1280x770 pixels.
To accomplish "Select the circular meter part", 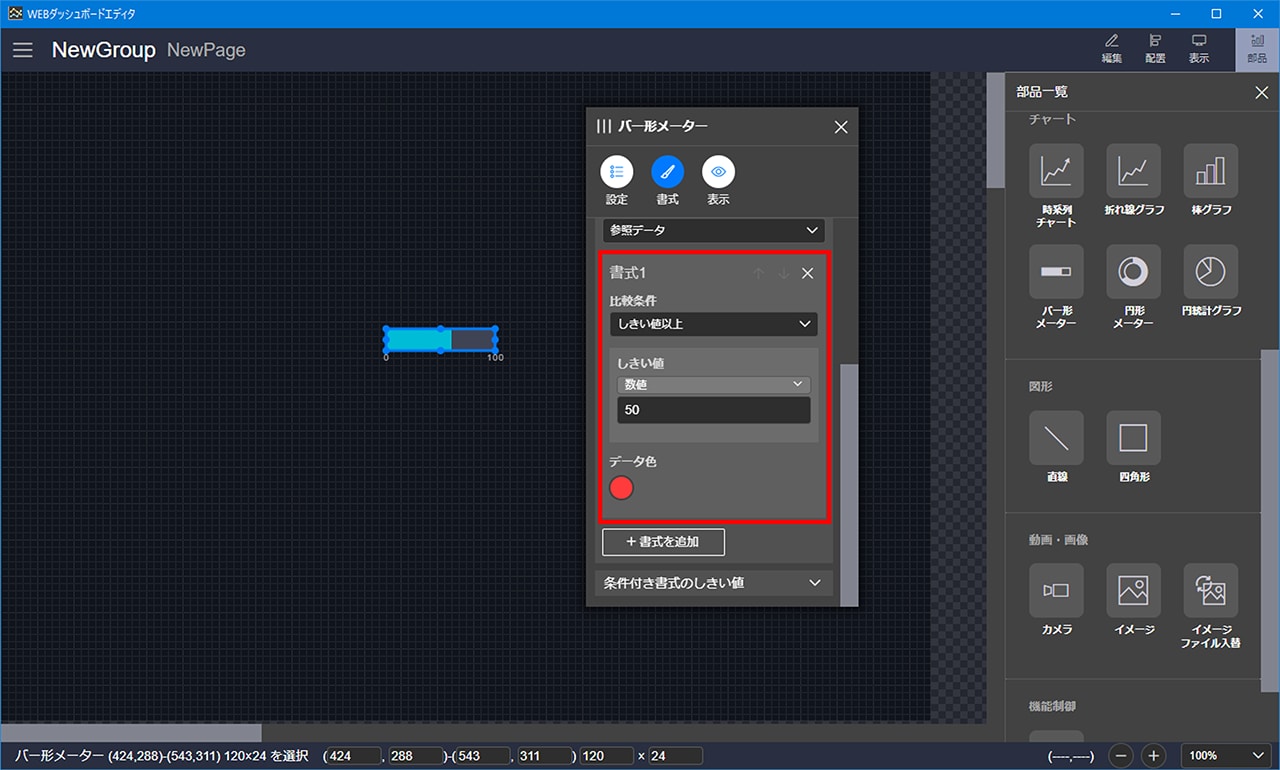I will pyautogui.click(x=1133, y=272).
